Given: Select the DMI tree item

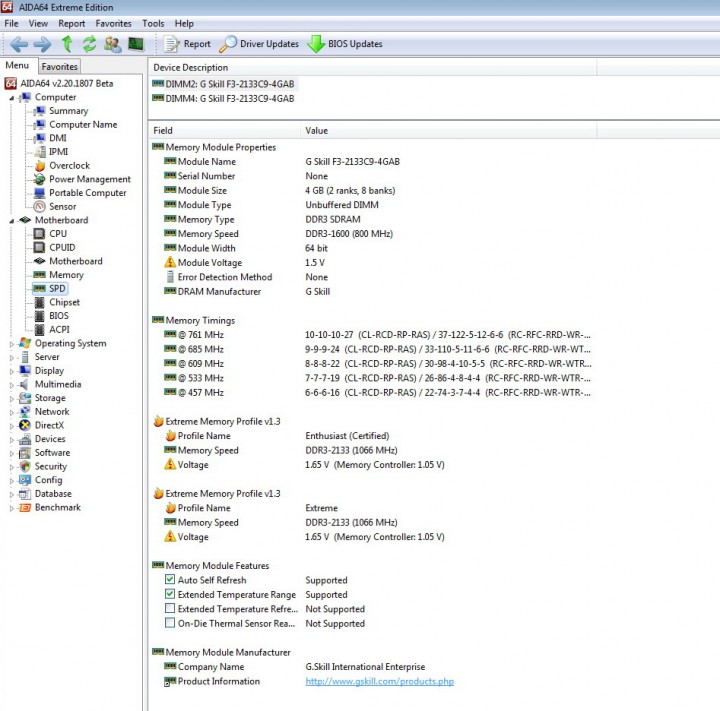Looking at the screenshot, I should pos(58,138).
